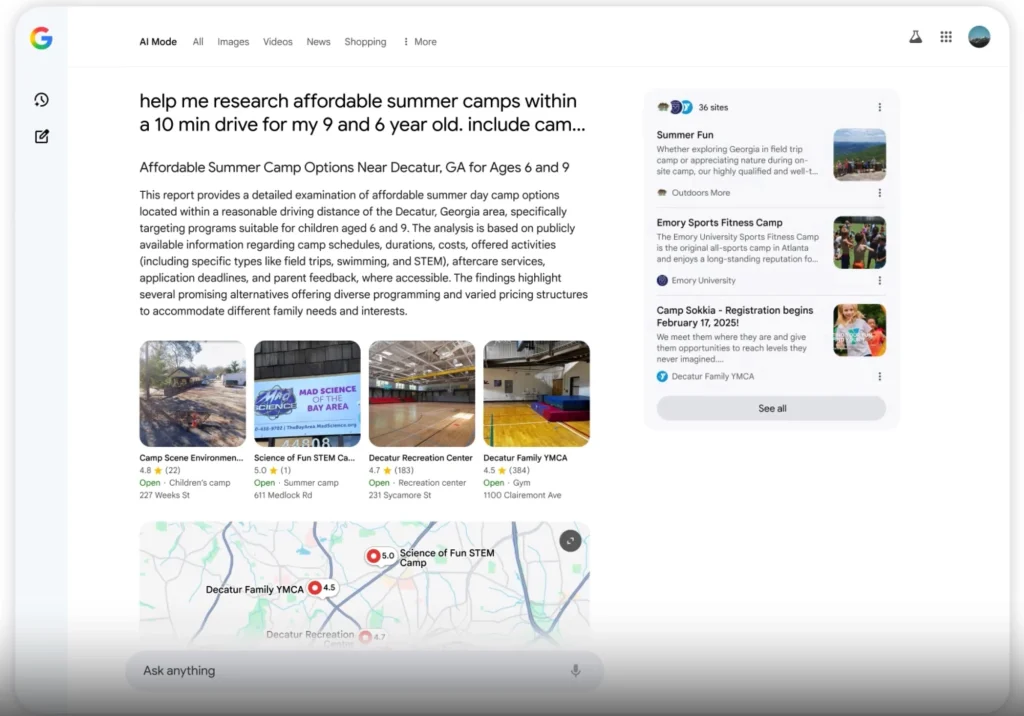
Task: Open Camp Scene Environment place title
Action: [x=191, y=458]
